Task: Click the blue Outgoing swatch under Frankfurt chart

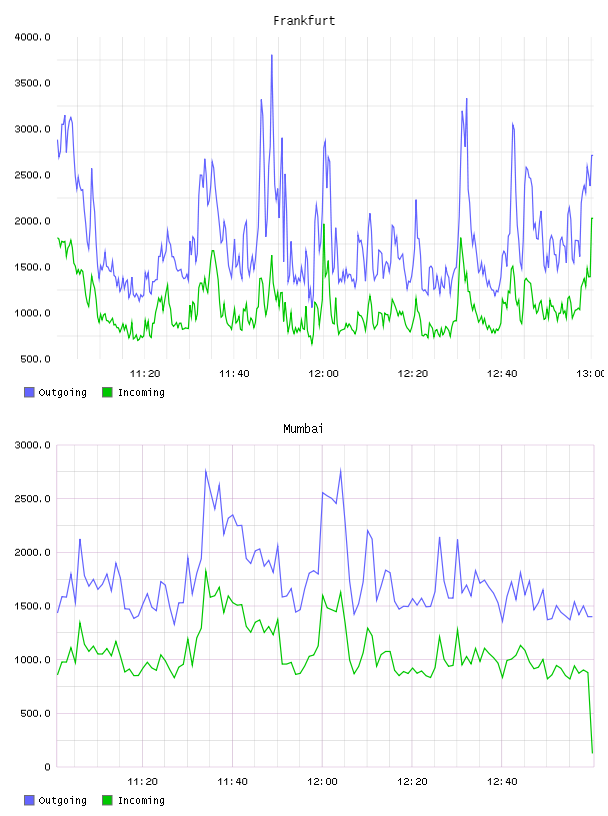Action: 29,392
